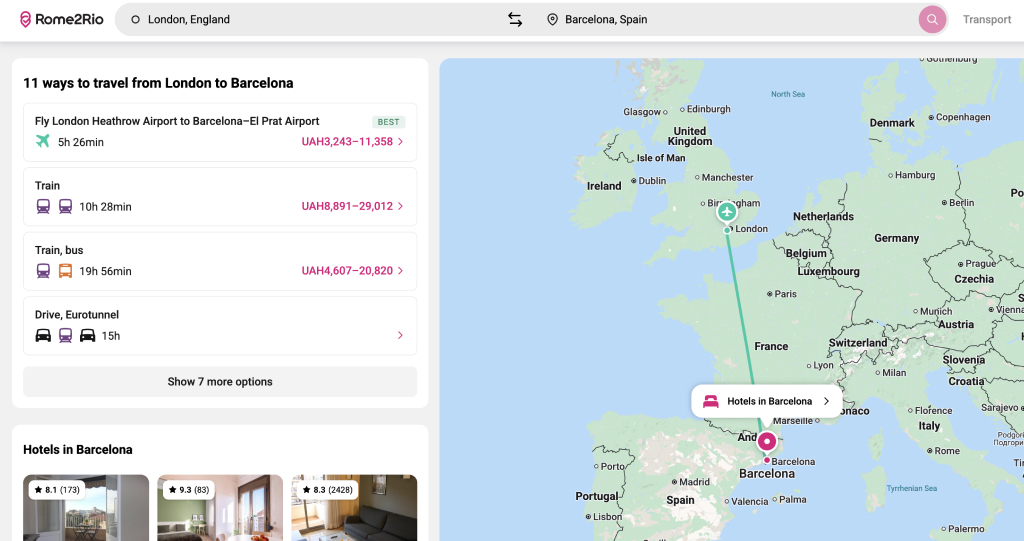Image resolution: width=1024 pixels, height=541 pixels.
Task: Open hotel thumbnail rated 8.3 (2428)
Action: point(354,508)
